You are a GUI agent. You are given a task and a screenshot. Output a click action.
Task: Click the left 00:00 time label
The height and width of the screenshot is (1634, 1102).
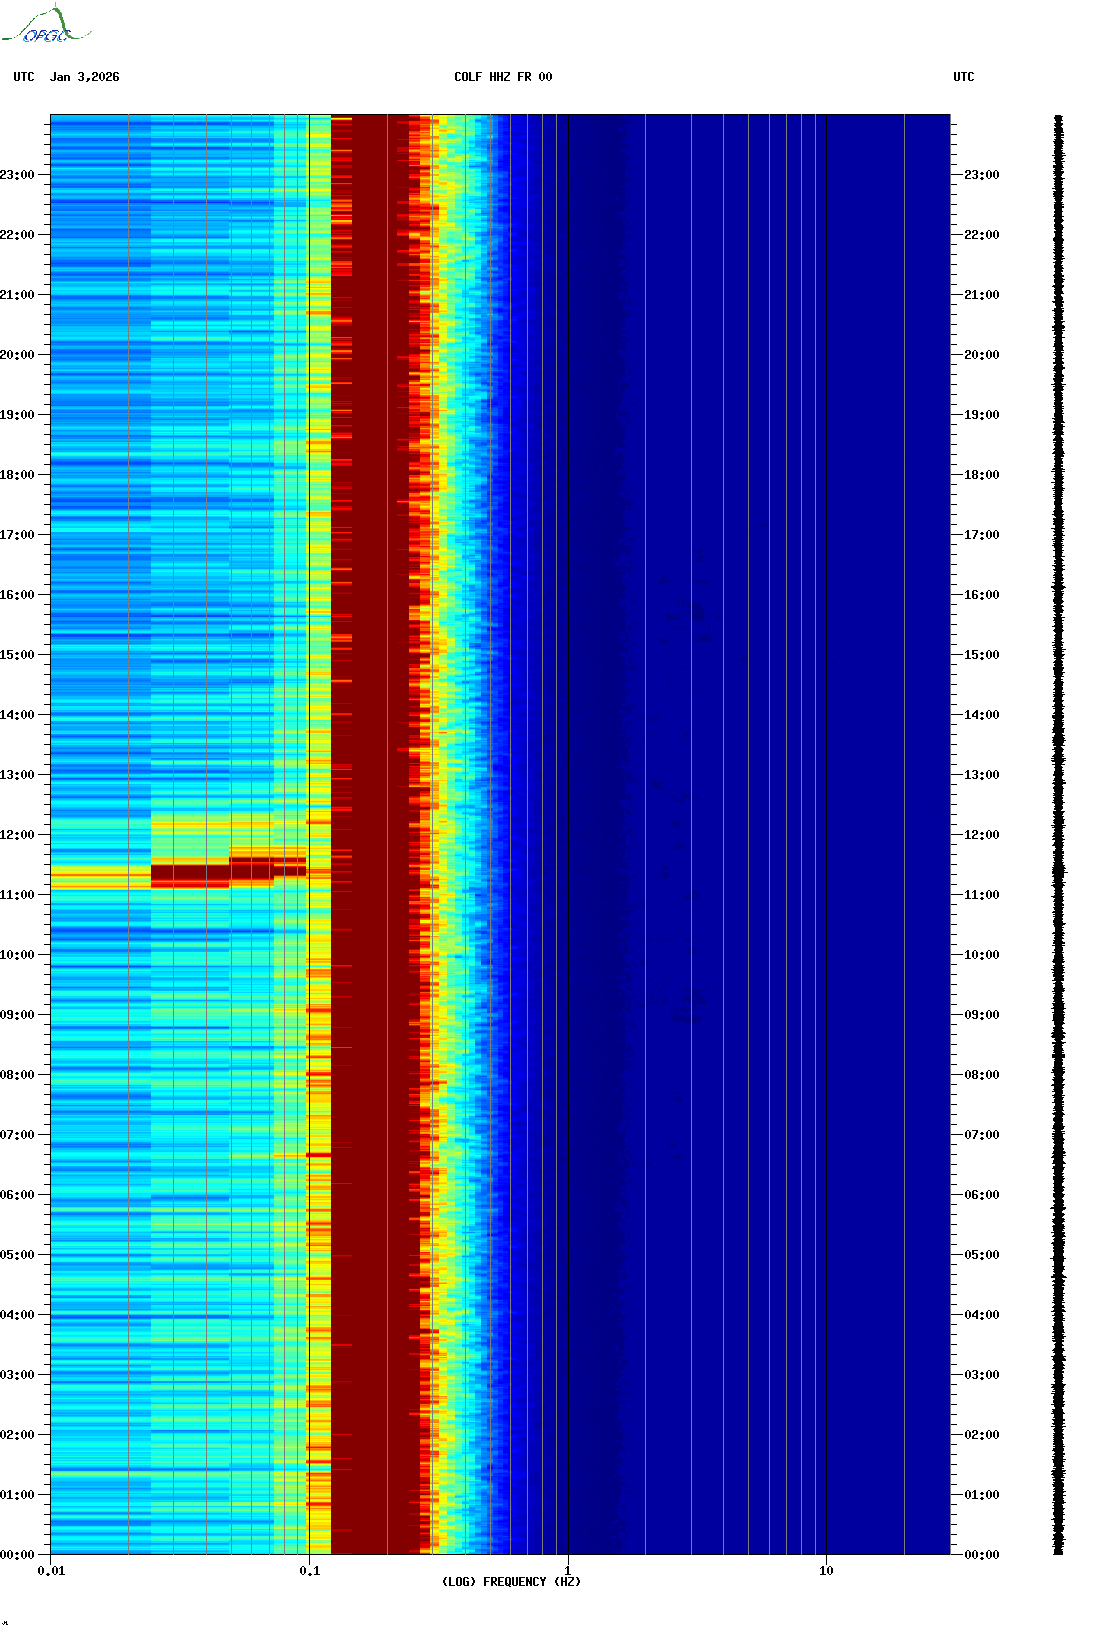point(17,1555)
